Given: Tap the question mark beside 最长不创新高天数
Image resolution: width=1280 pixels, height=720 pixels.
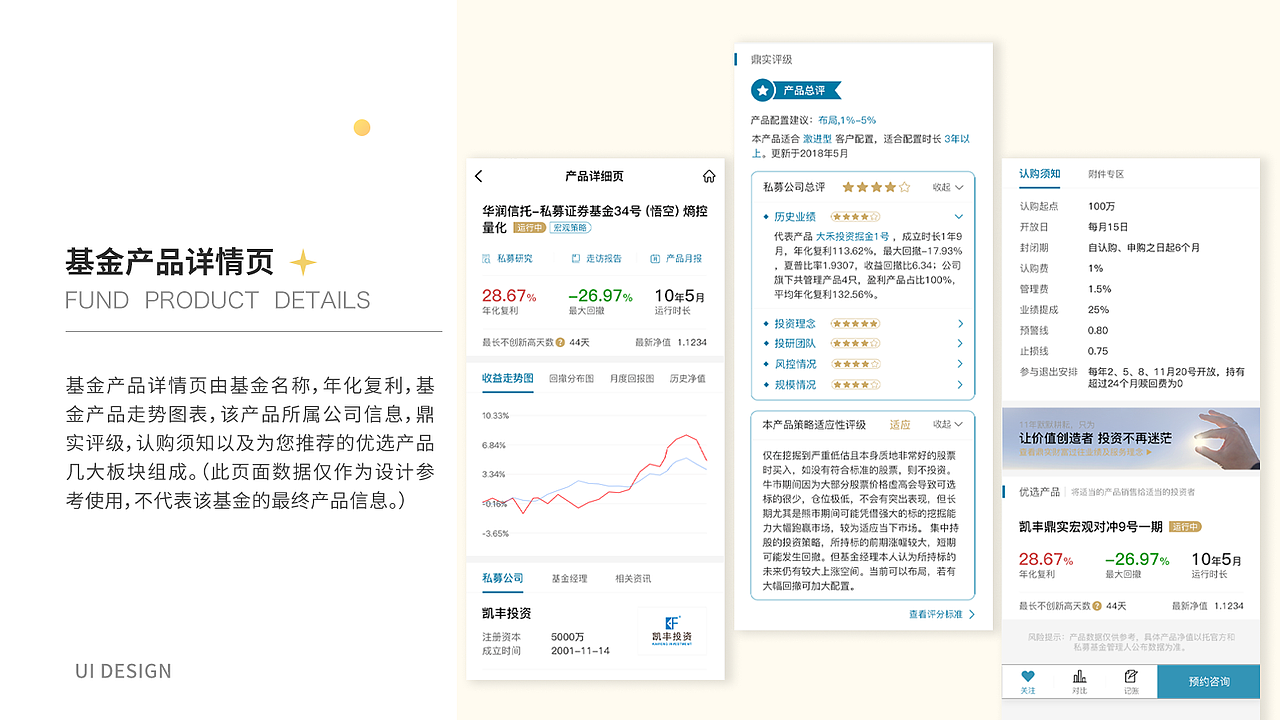Looking at the screenshot, I should point(559,342).
